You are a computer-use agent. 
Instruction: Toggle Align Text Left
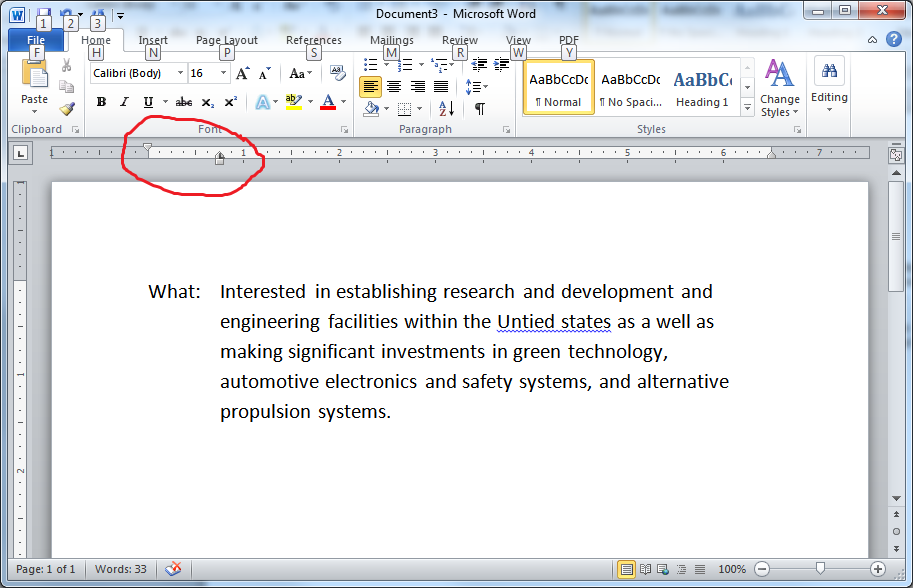(370, 87)
